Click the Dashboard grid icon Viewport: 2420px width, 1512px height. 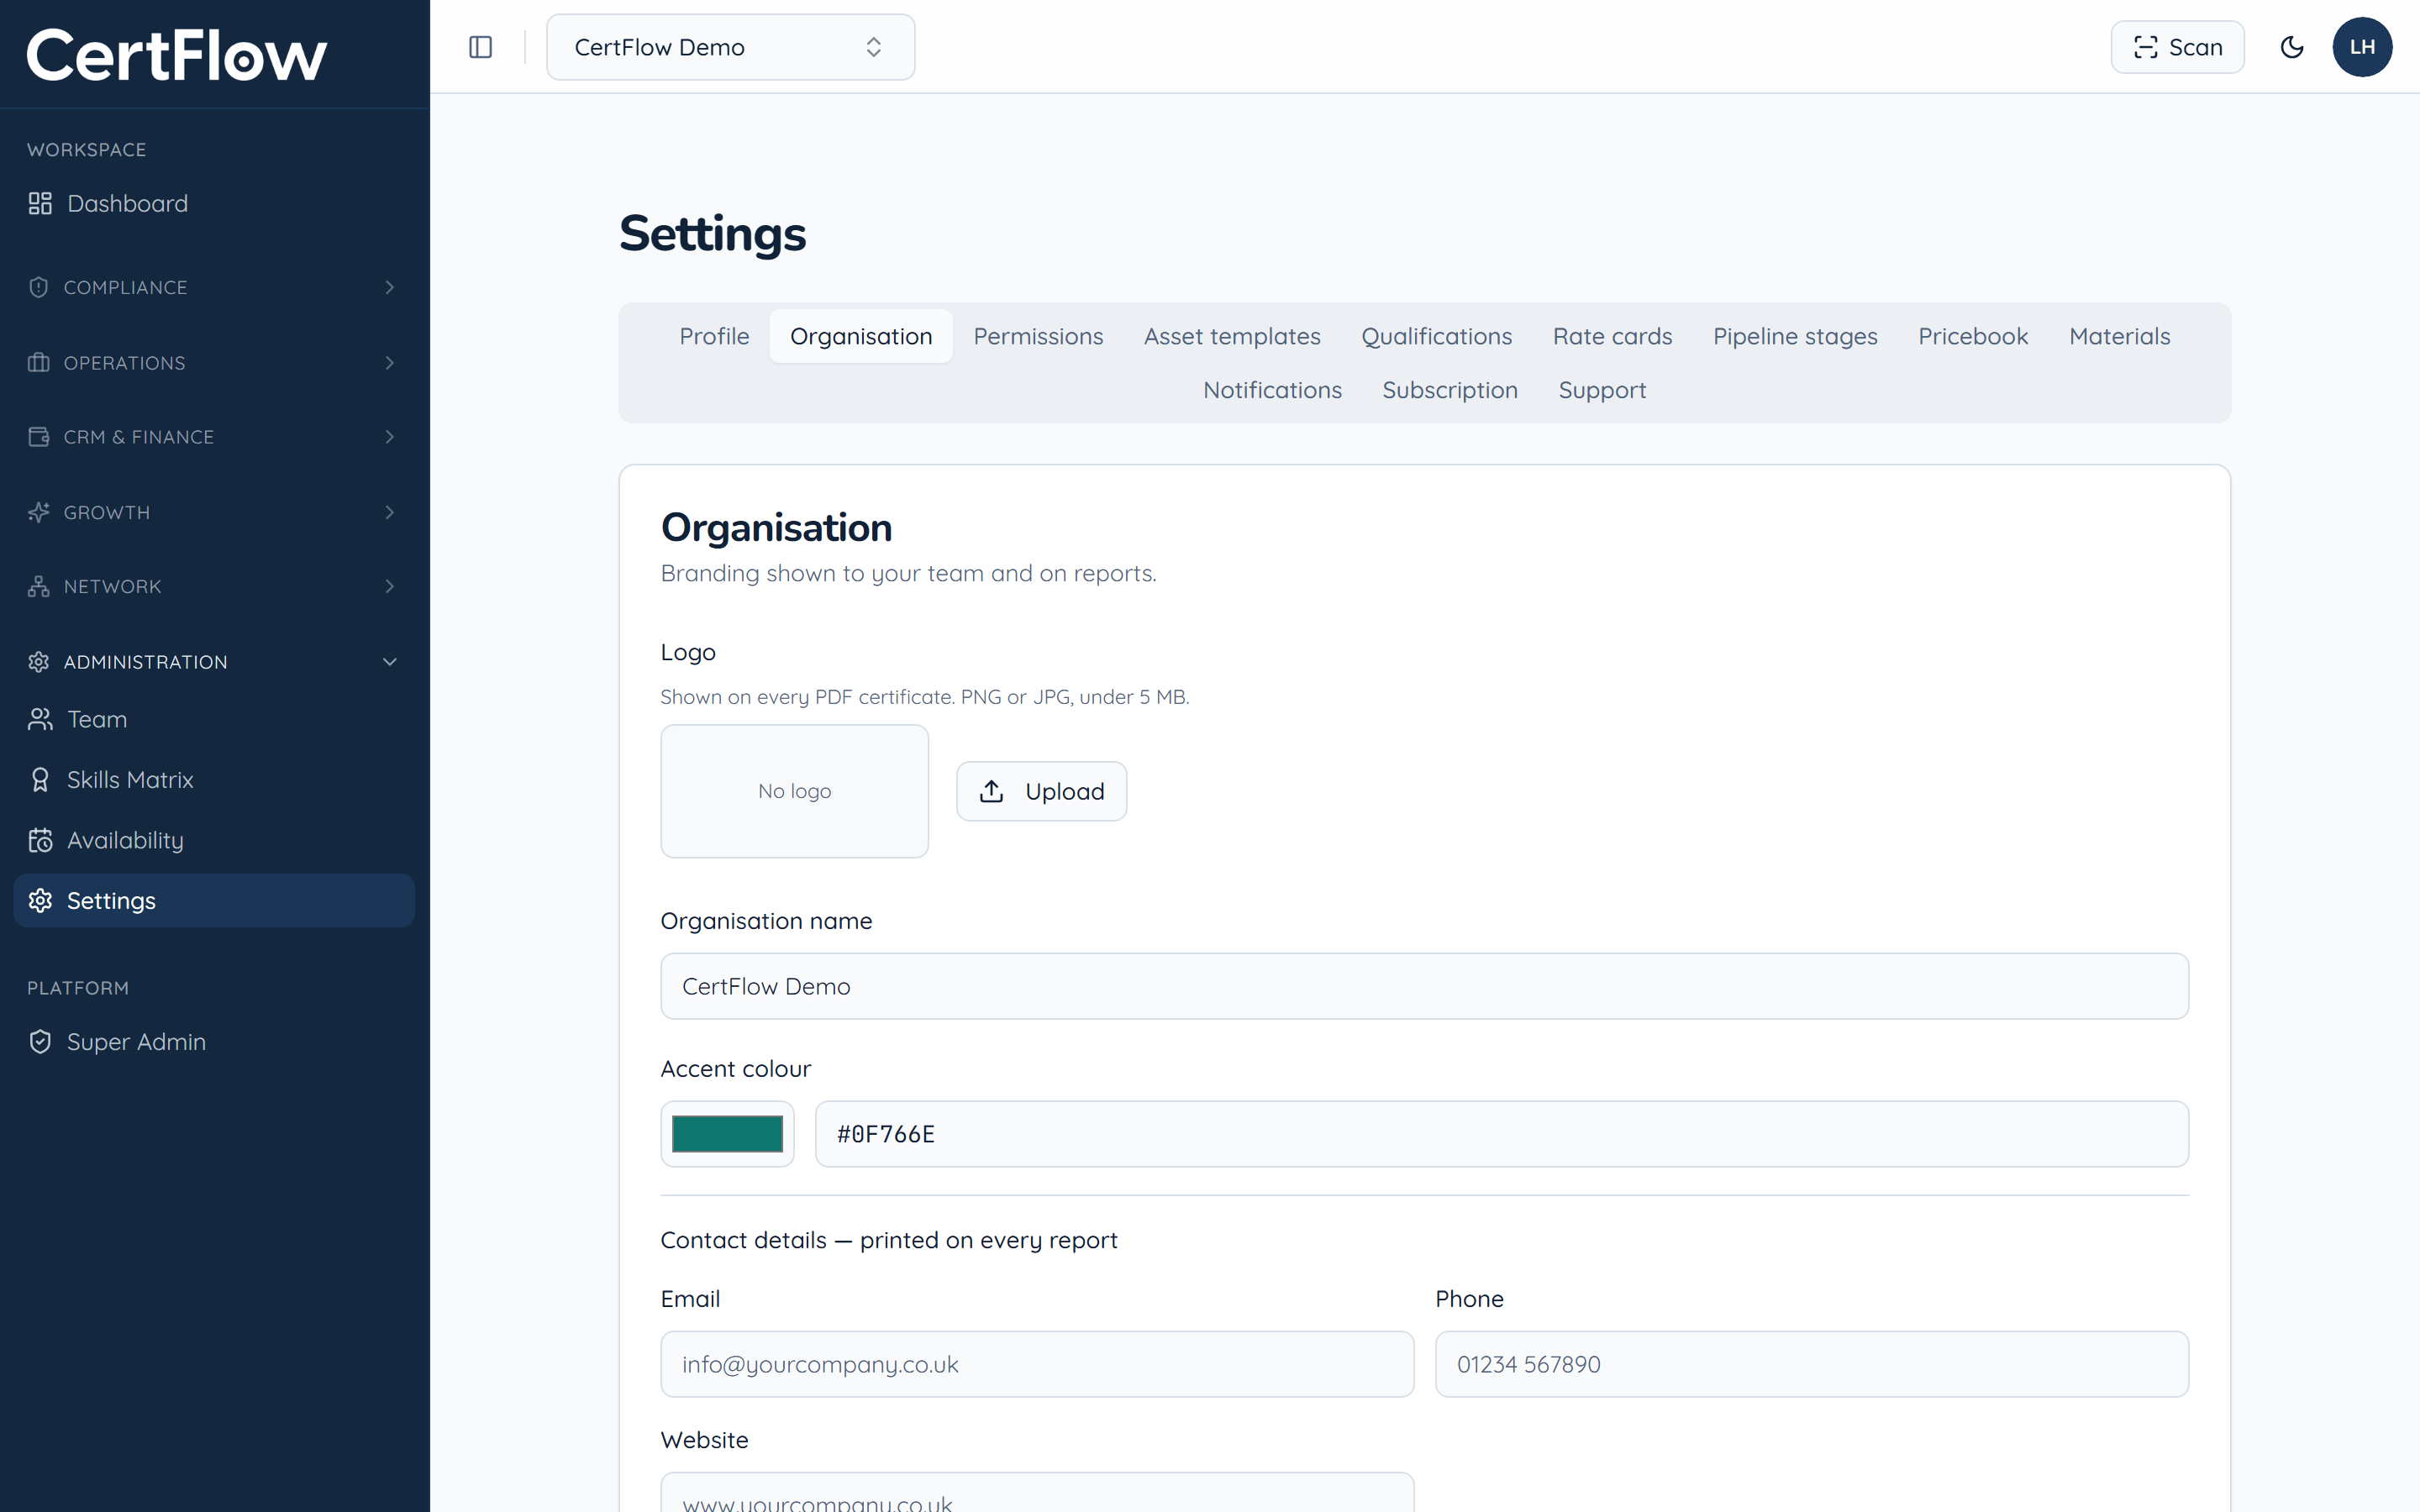(40, 204)
